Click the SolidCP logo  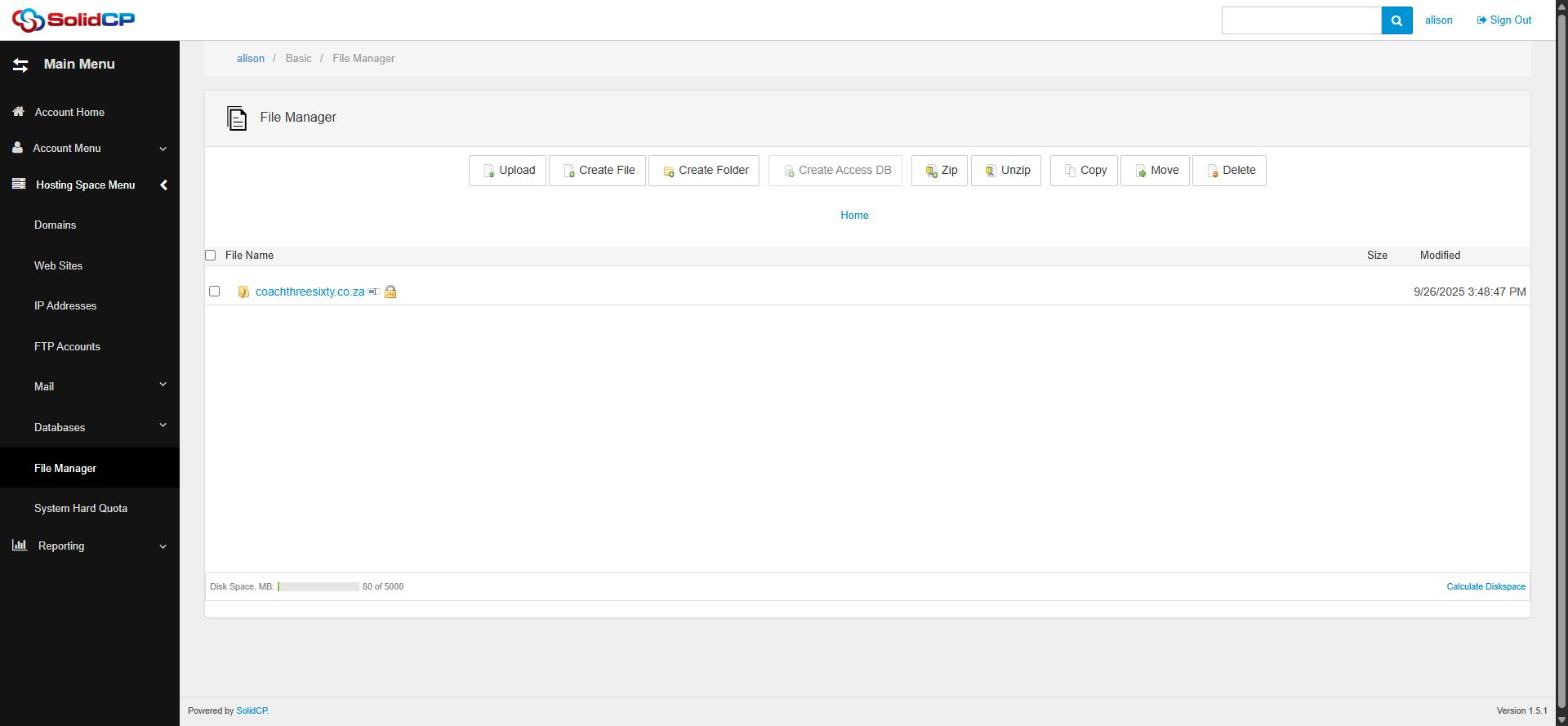(x=72, y=19)
